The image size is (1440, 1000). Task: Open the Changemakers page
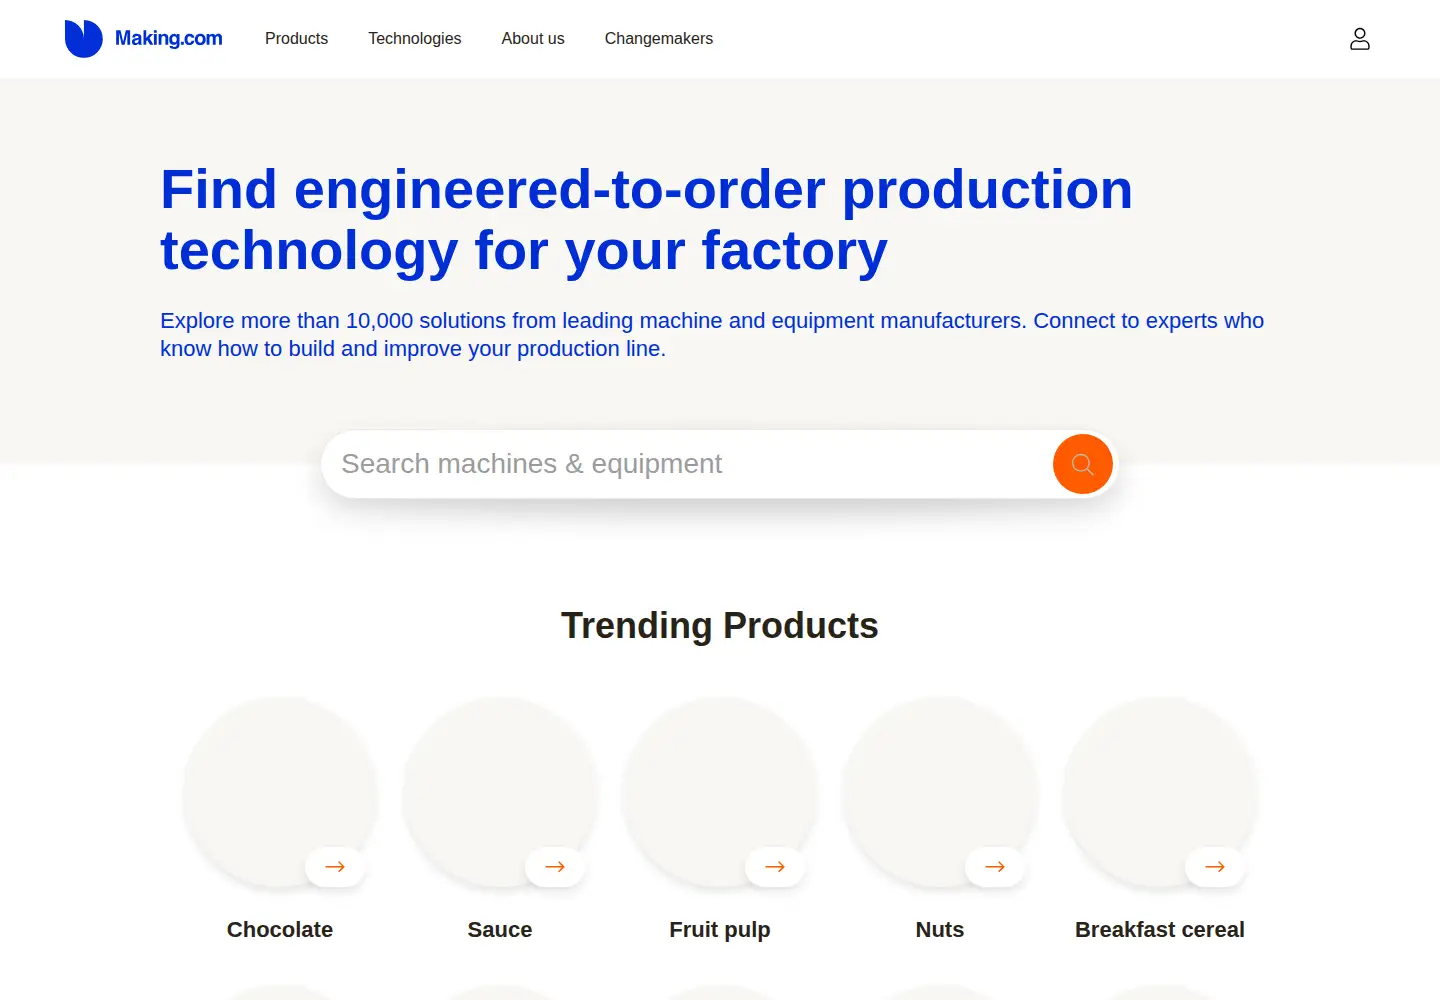659,39
